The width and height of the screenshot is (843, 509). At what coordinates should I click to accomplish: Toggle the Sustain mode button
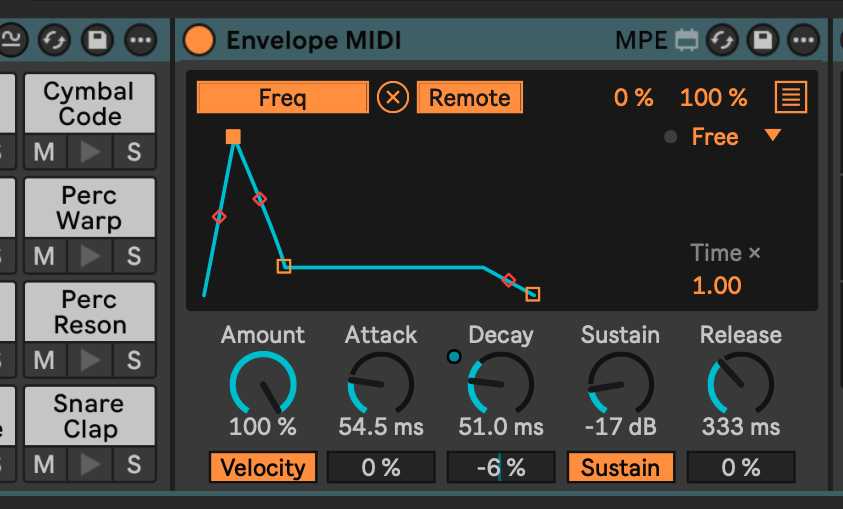pos(620,467)
